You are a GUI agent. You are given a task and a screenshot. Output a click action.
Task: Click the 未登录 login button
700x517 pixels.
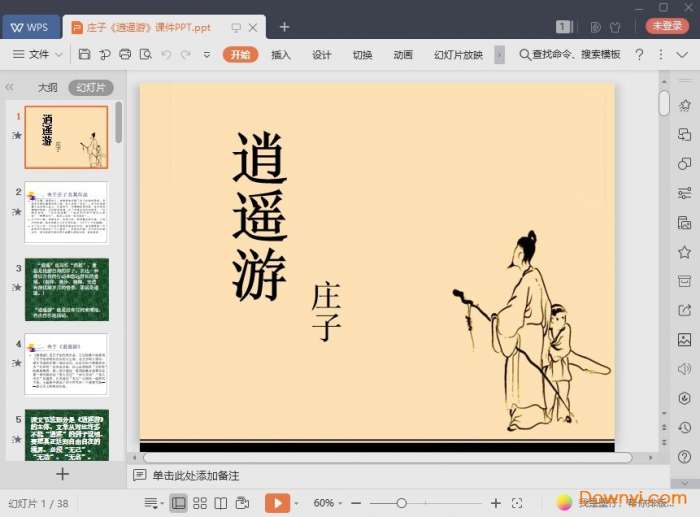point(667,25)
